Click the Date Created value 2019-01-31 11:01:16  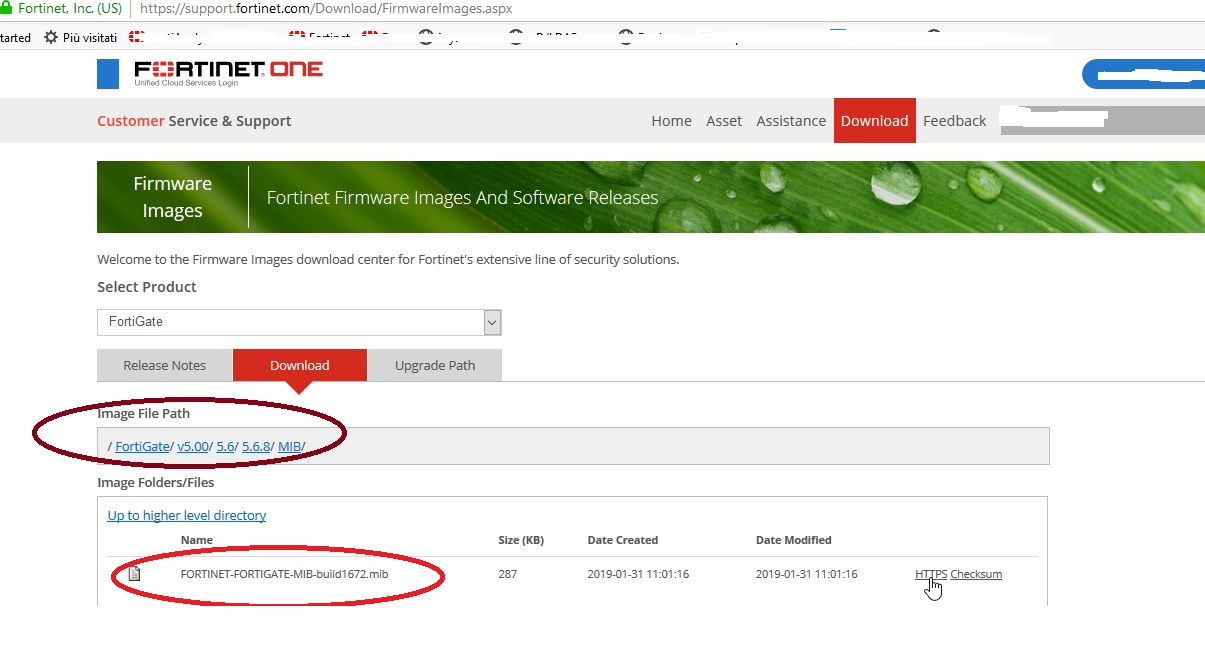pos(638,574)
